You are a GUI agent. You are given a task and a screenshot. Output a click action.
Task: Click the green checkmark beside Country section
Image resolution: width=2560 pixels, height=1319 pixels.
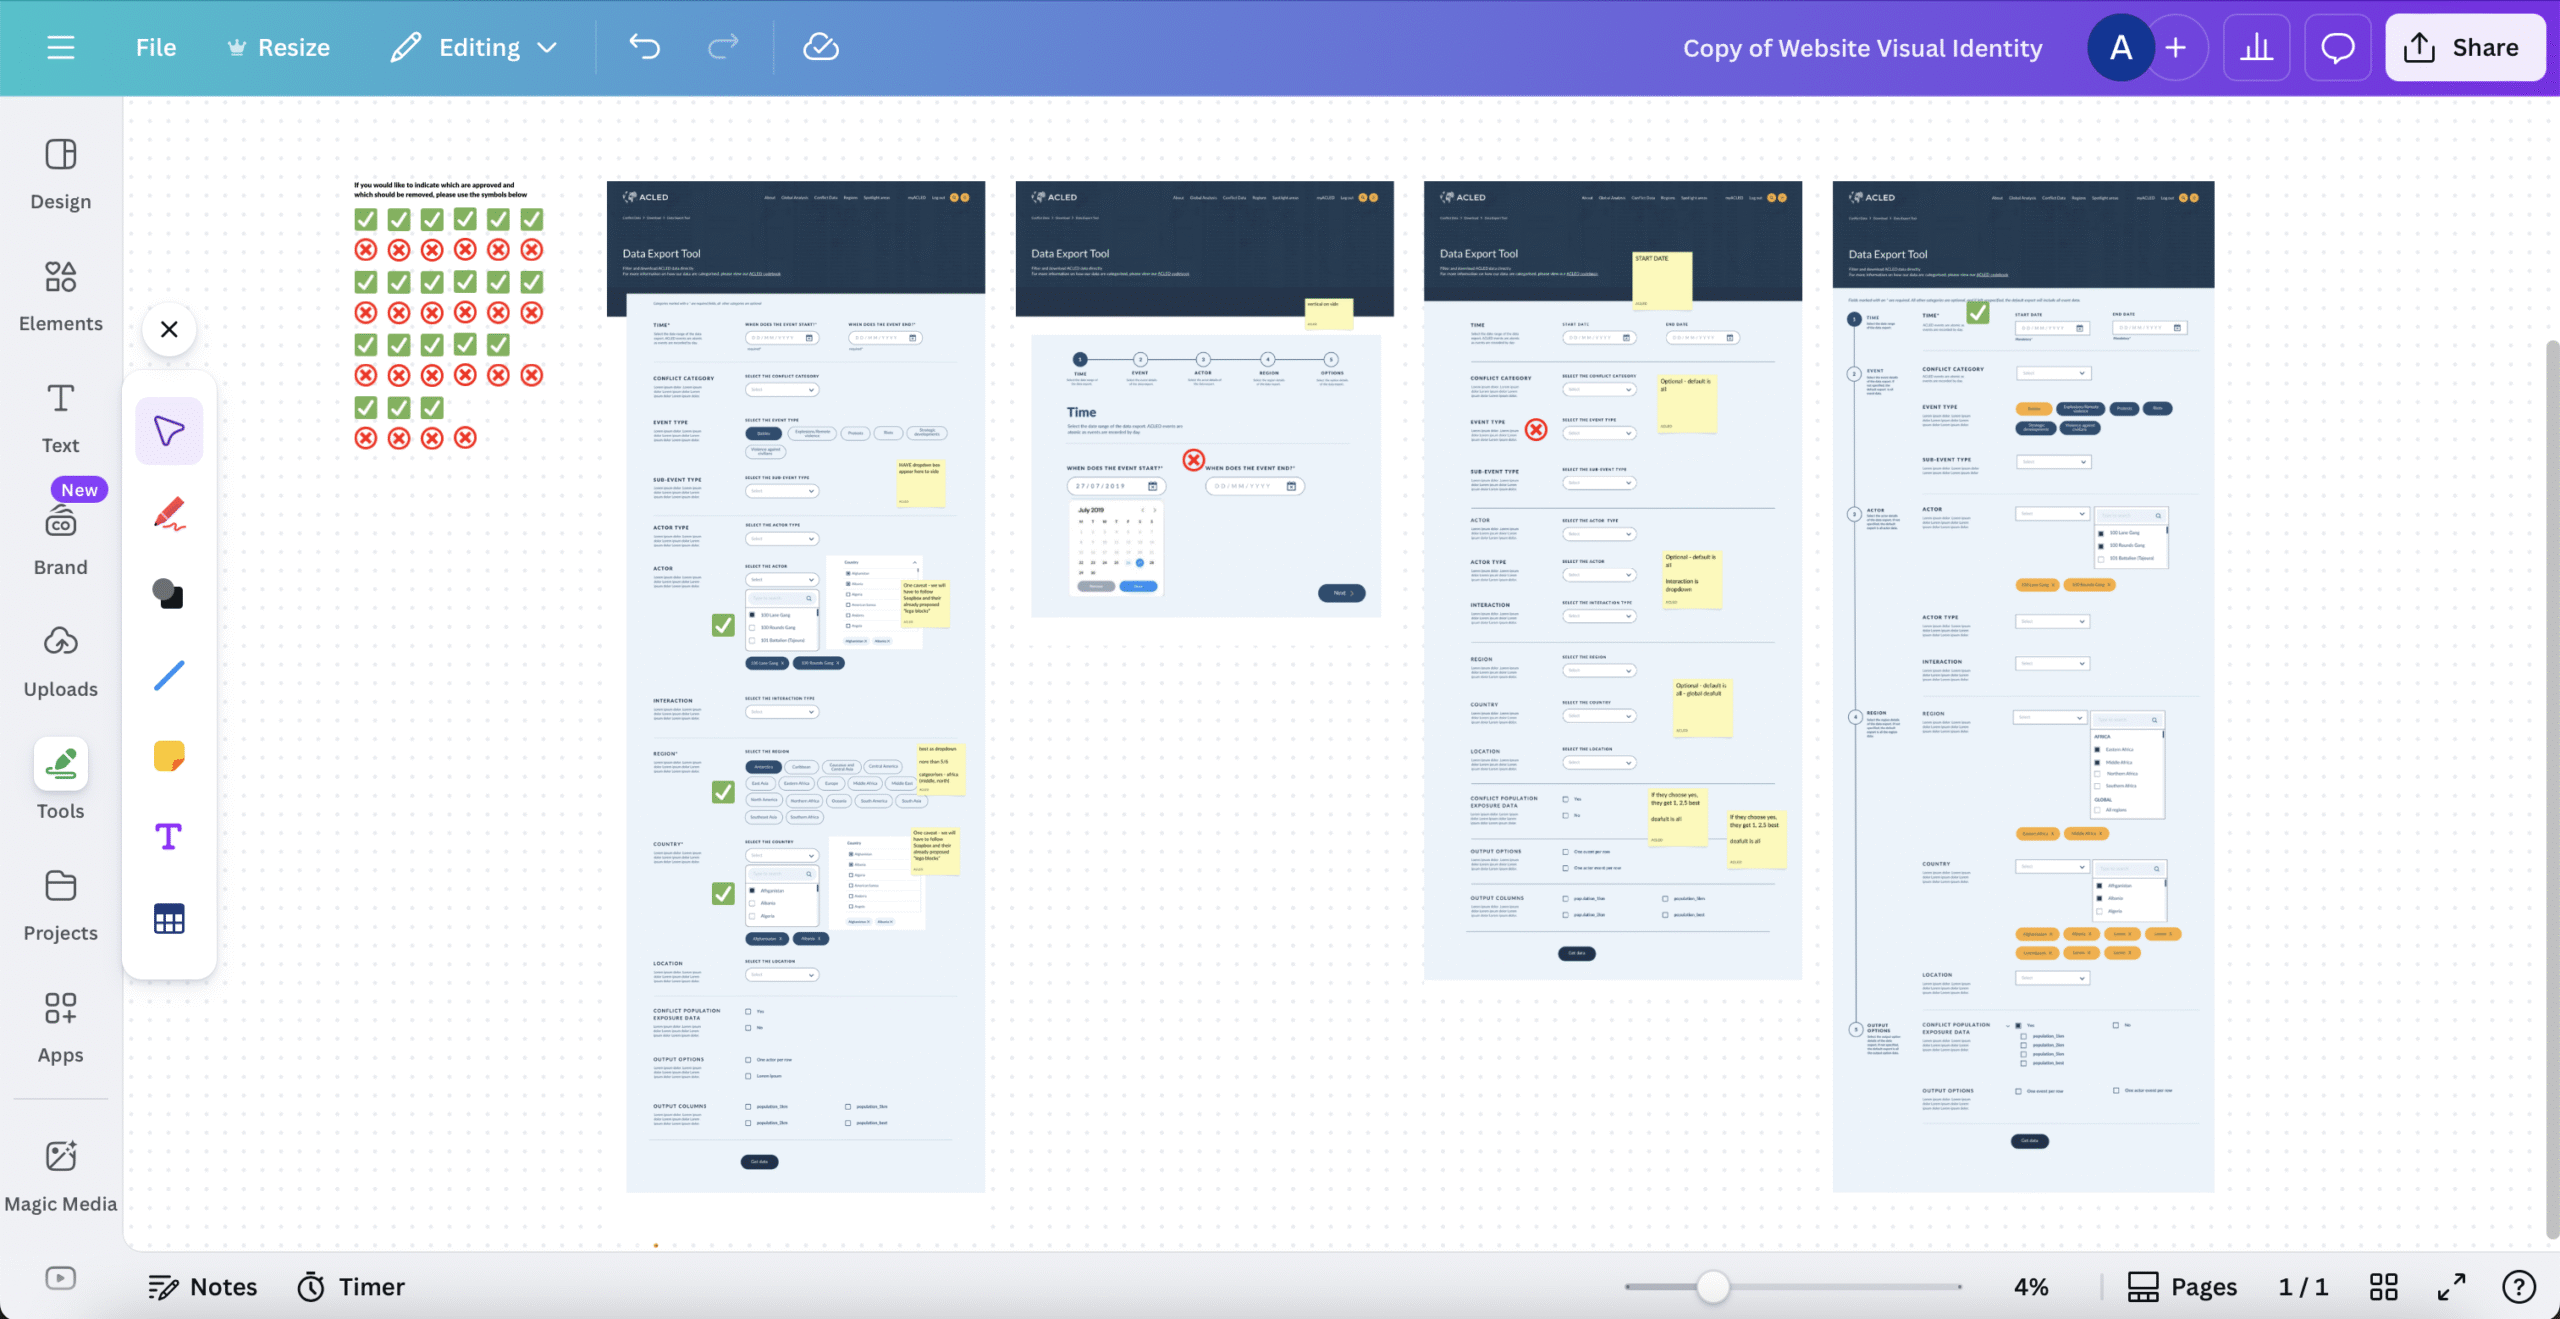tap(723, 893)
